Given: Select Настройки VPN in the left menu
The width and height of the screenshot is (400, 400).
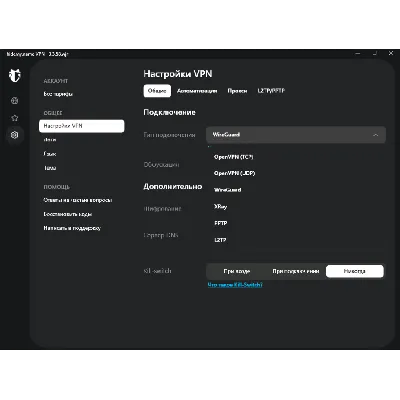Looking at the screenshot, I should (x=82, y=126).
